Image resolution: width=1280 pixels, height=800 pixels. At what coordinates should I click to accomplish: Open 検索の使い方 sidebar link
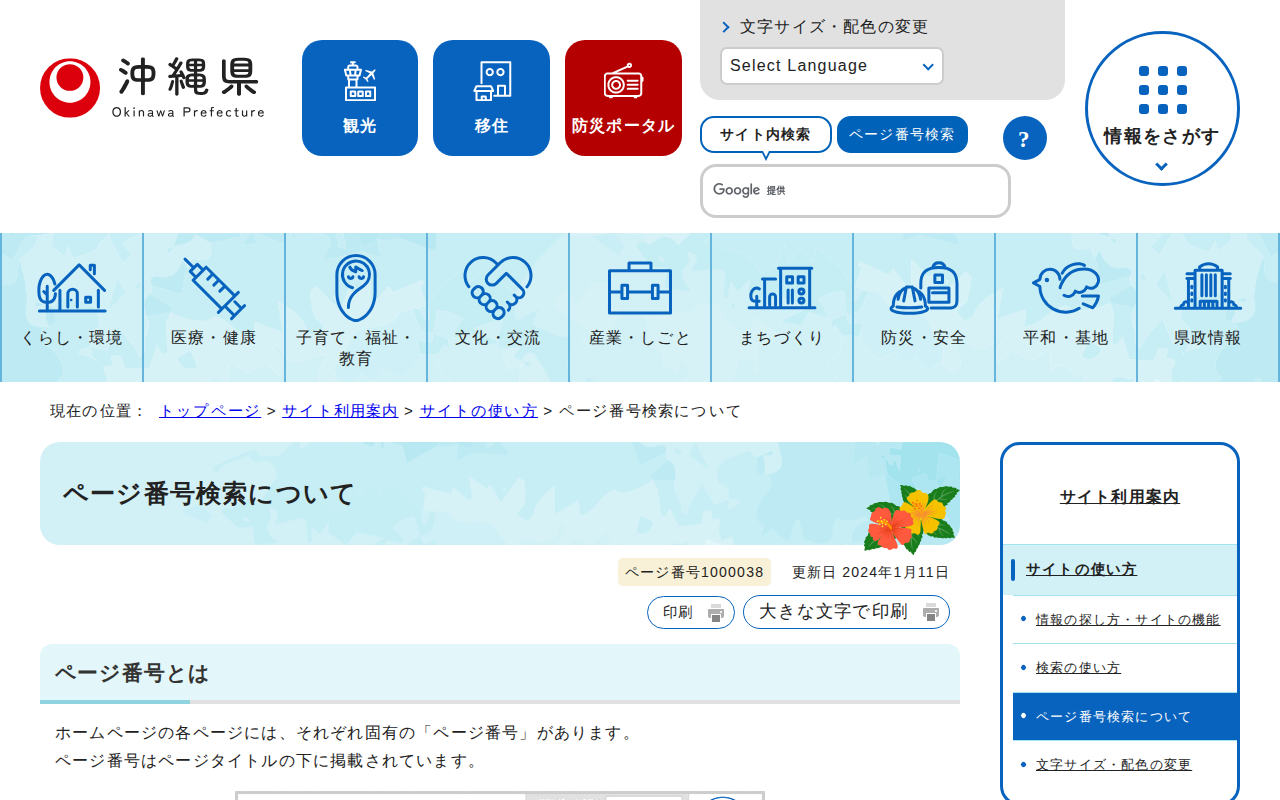(1078, 668)
